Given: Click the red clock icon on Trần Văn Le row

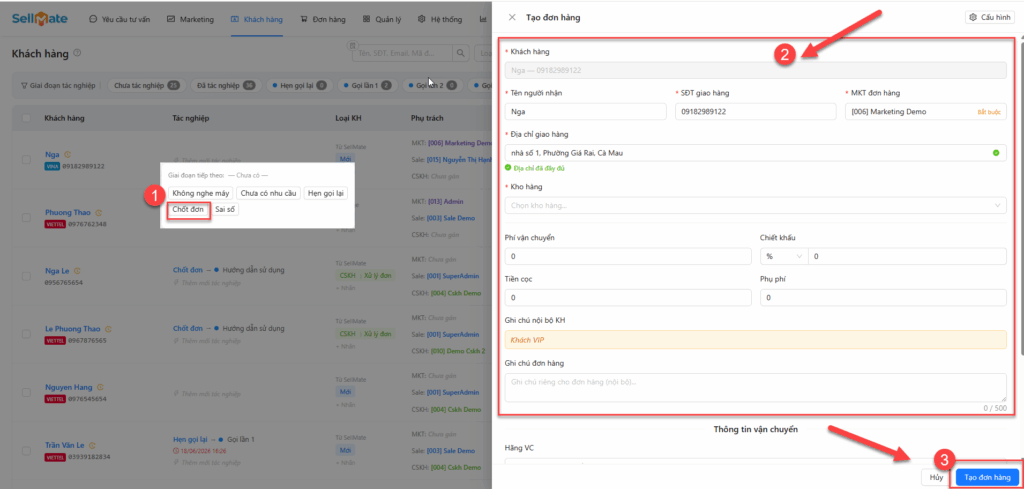Looking at the screenshot, I should click(x=176, y=451).
